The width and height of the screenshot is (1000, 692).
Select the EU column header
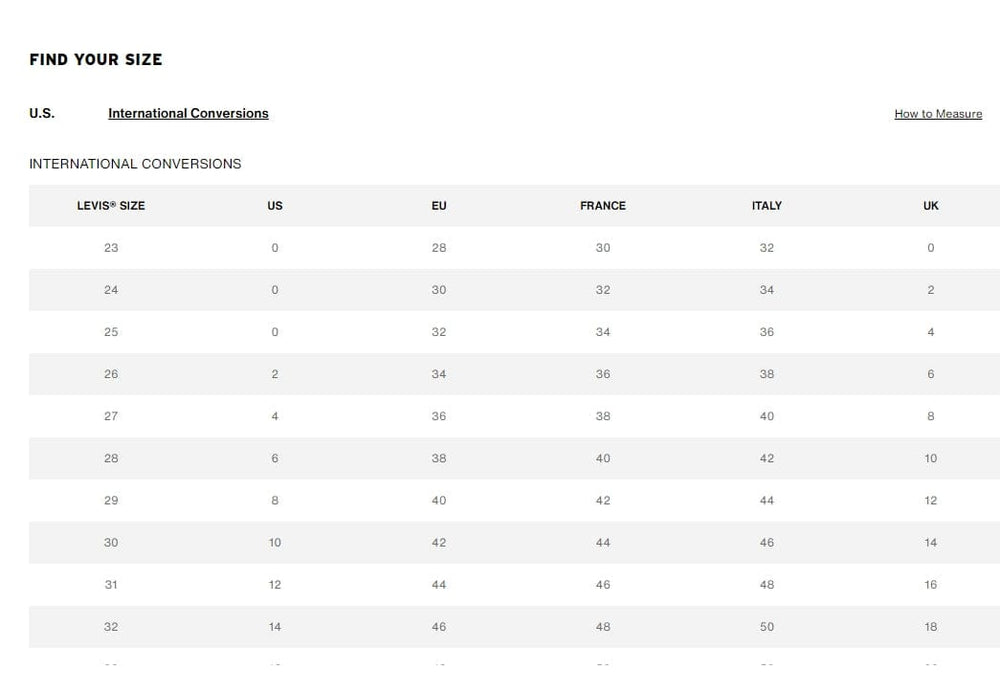coord(438,206)
